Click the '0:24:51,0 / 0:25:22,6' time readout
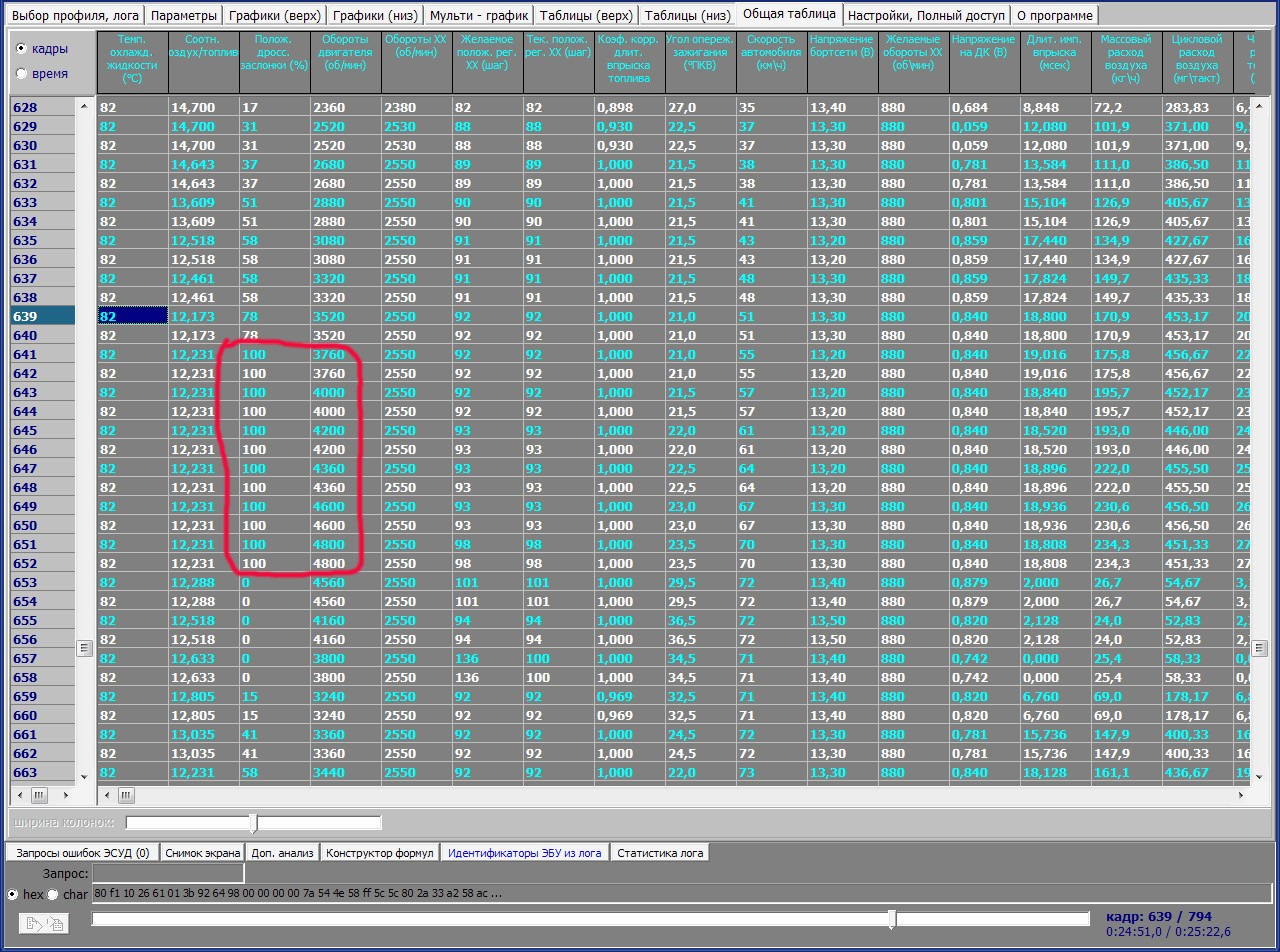This screenshot has height=952, width=1280. 1168,932
